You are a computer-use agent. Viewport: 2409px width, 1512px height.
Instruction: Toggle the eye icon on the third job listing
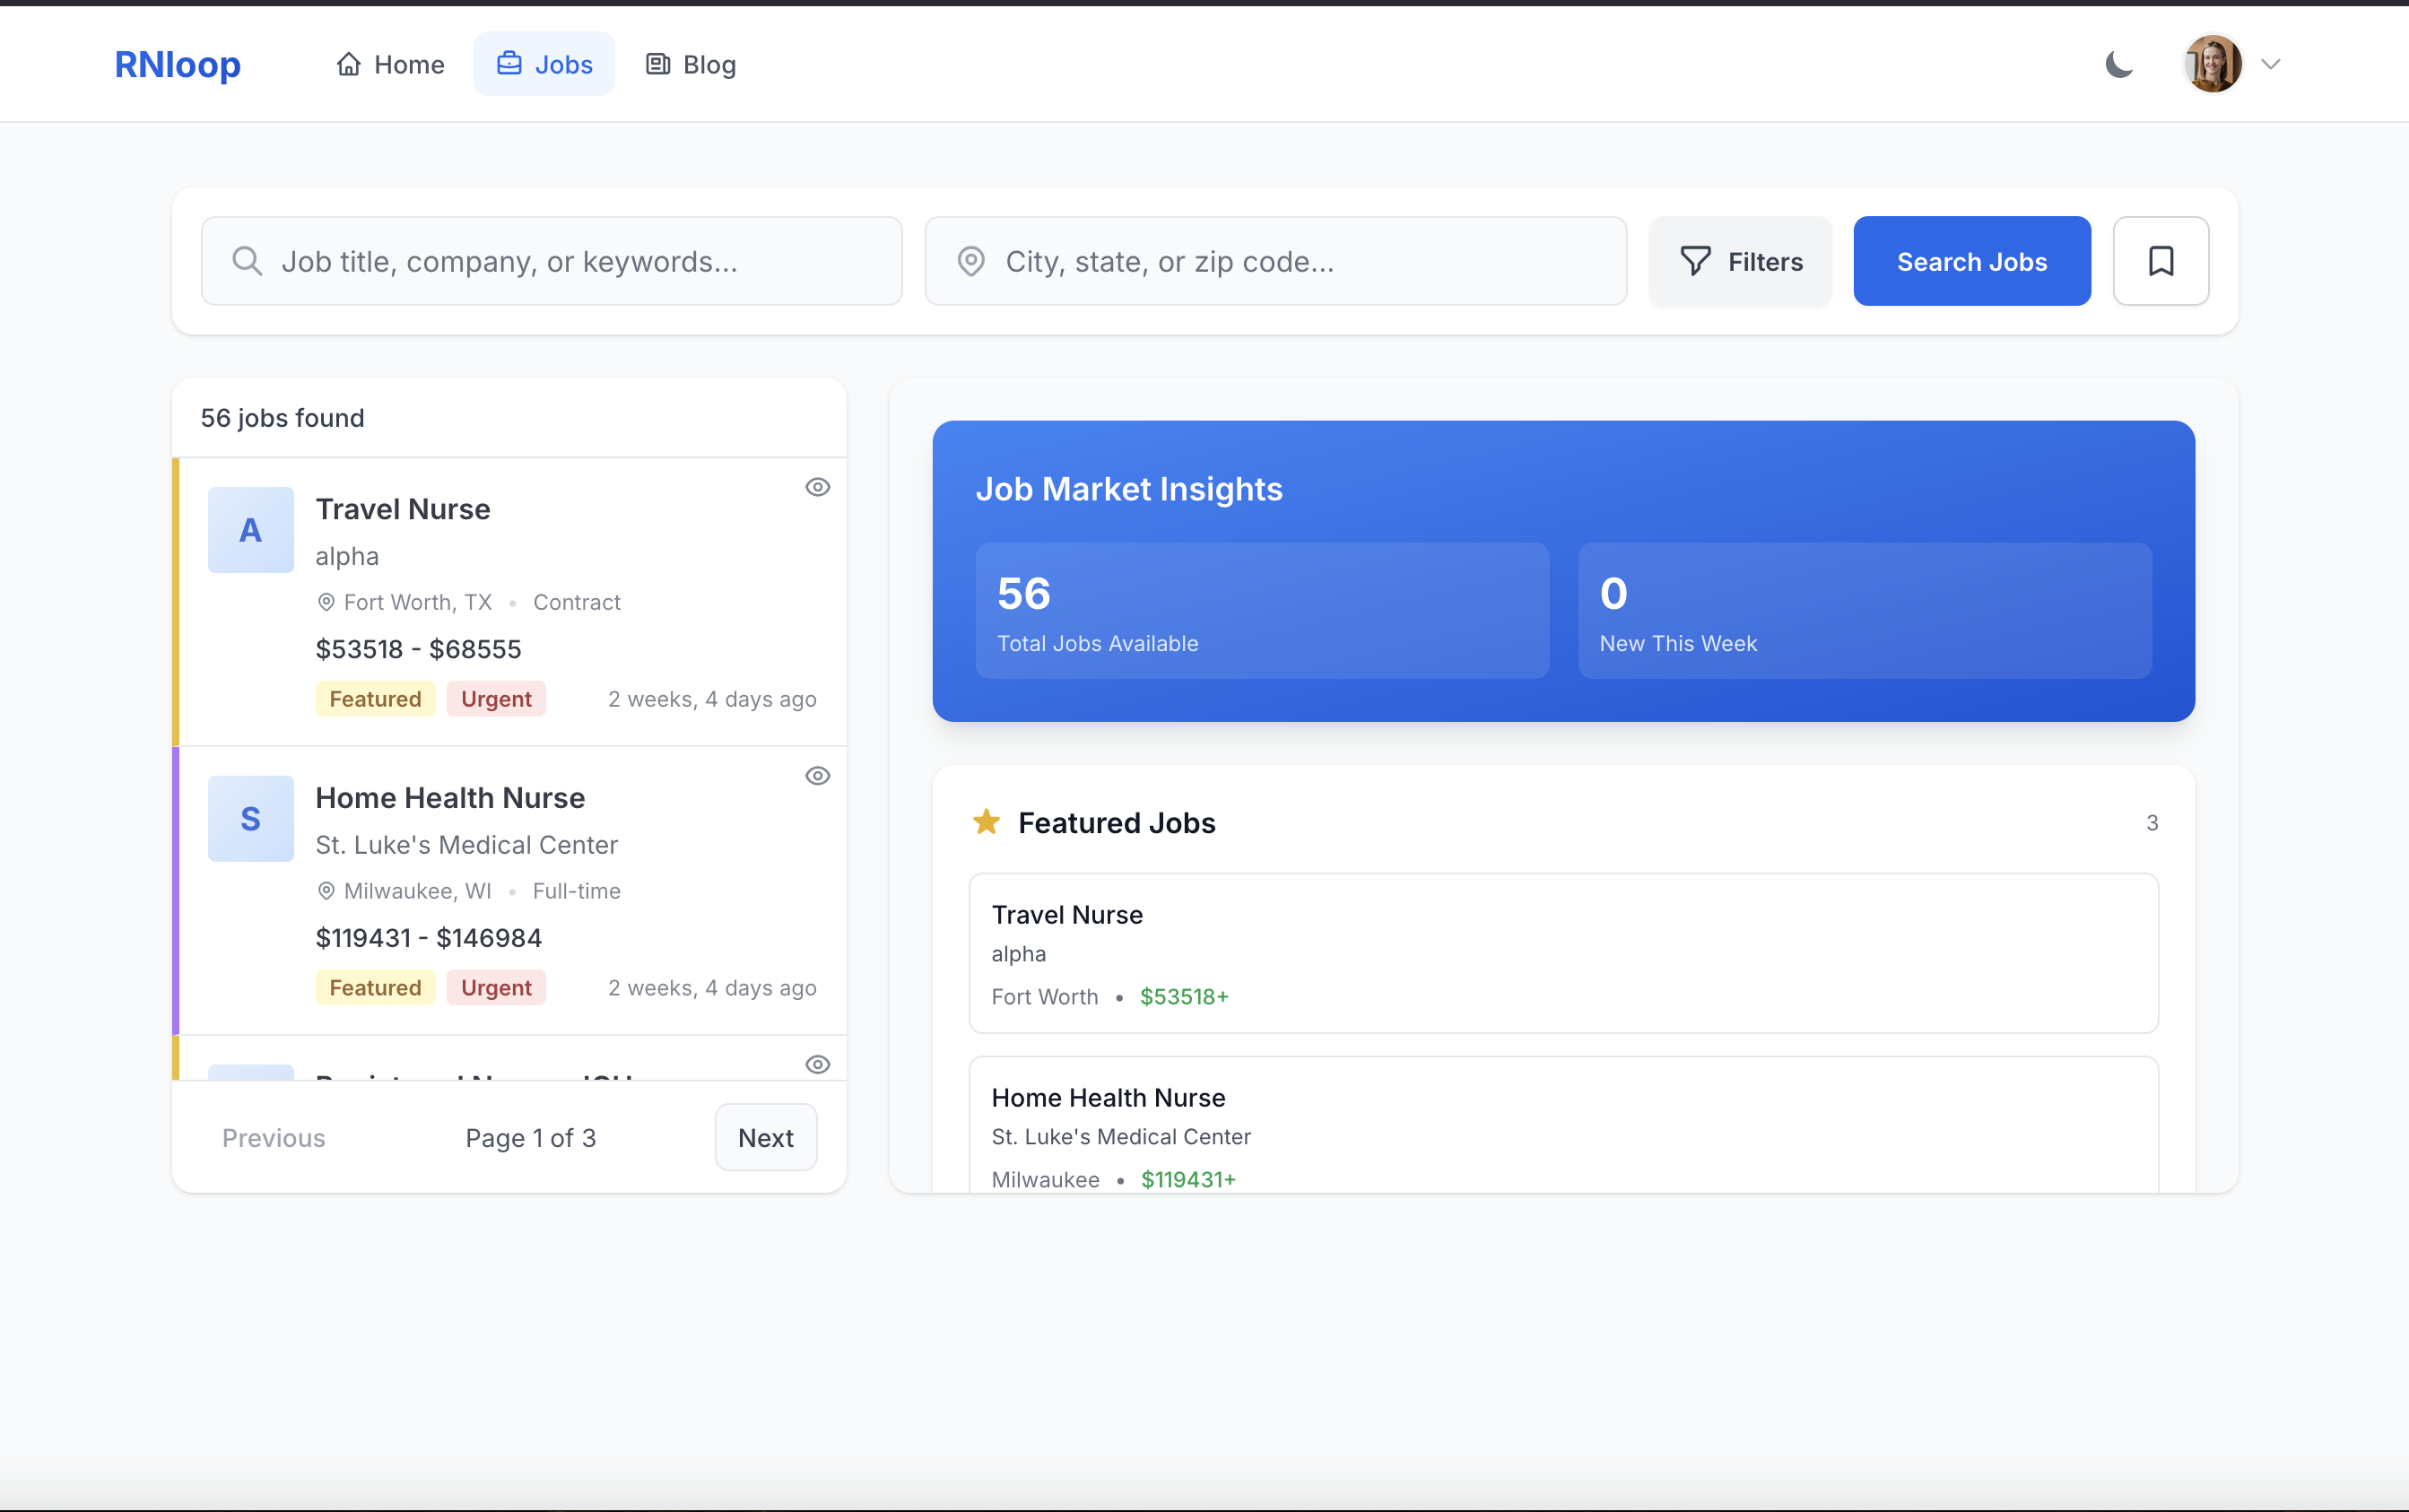pyautogui.click(x=817, y=1064)
